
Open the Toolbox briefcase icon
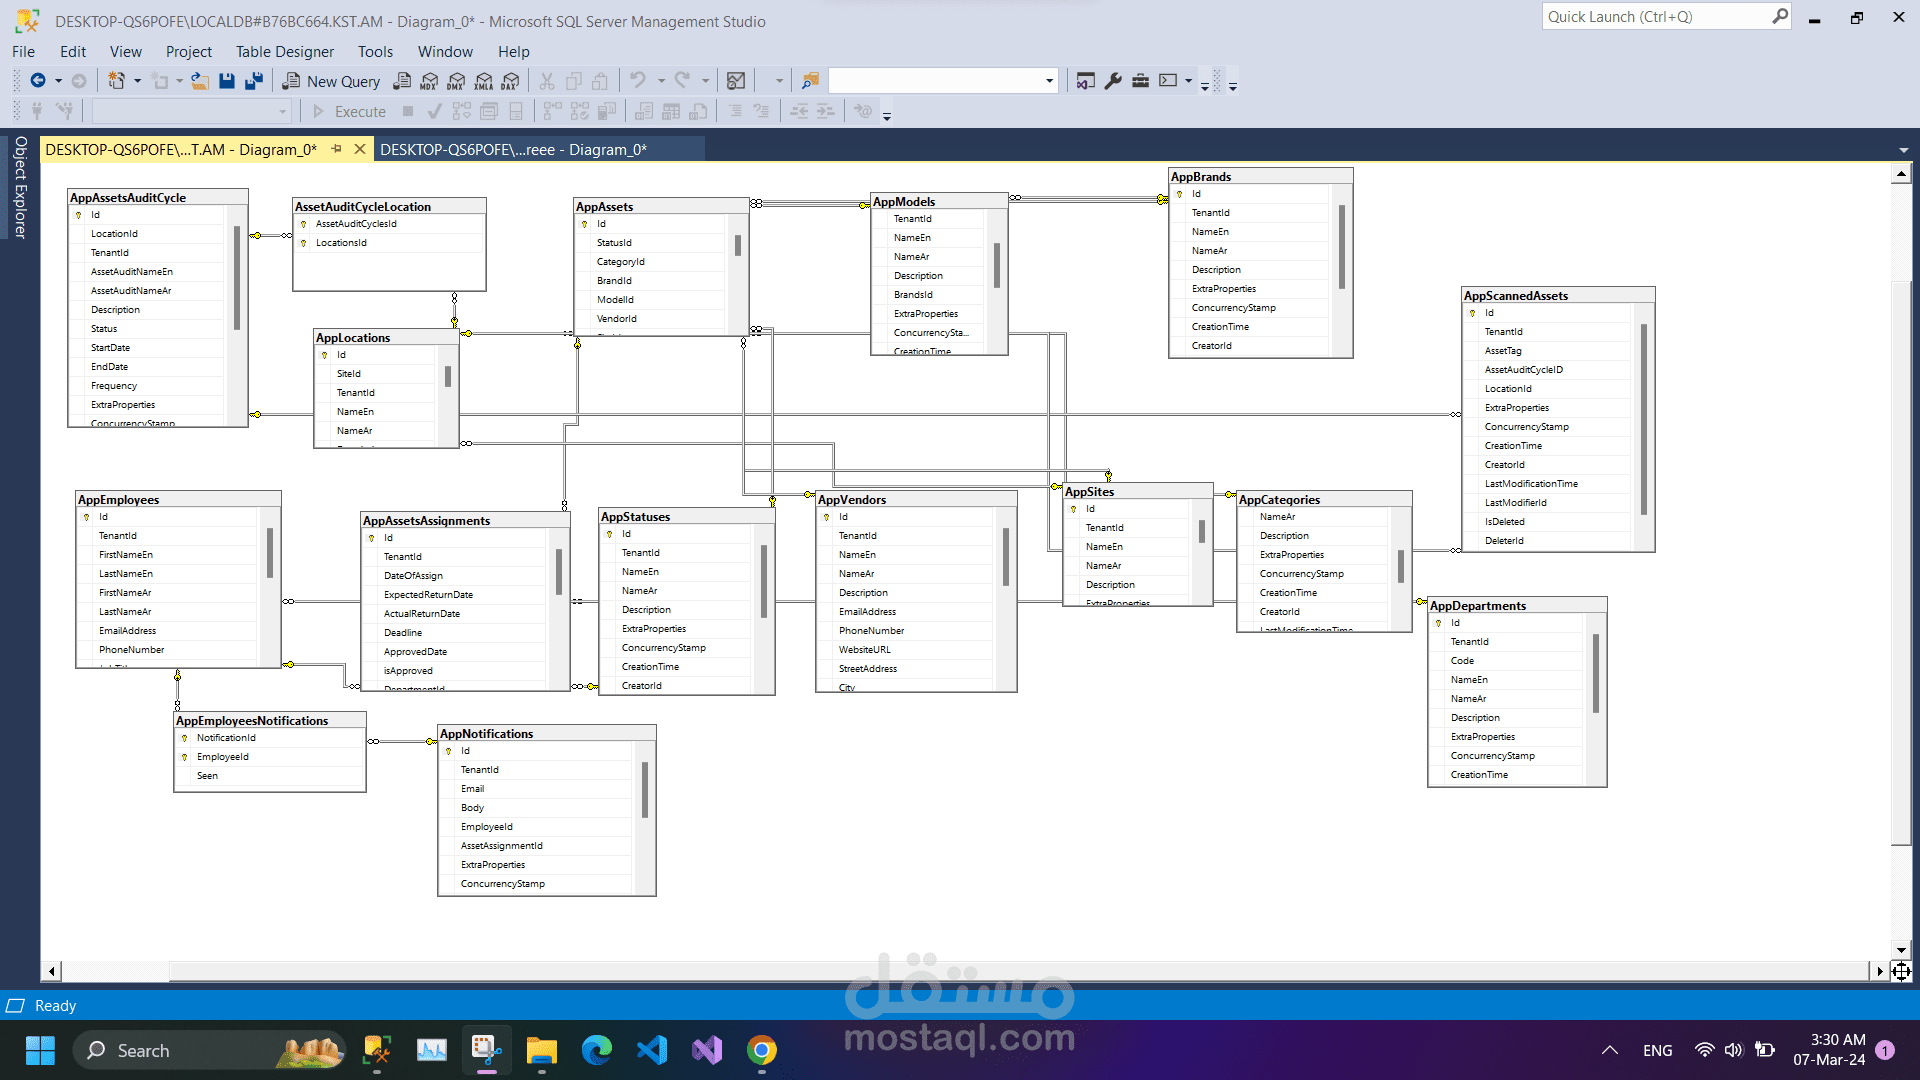tap(1140, 81)
